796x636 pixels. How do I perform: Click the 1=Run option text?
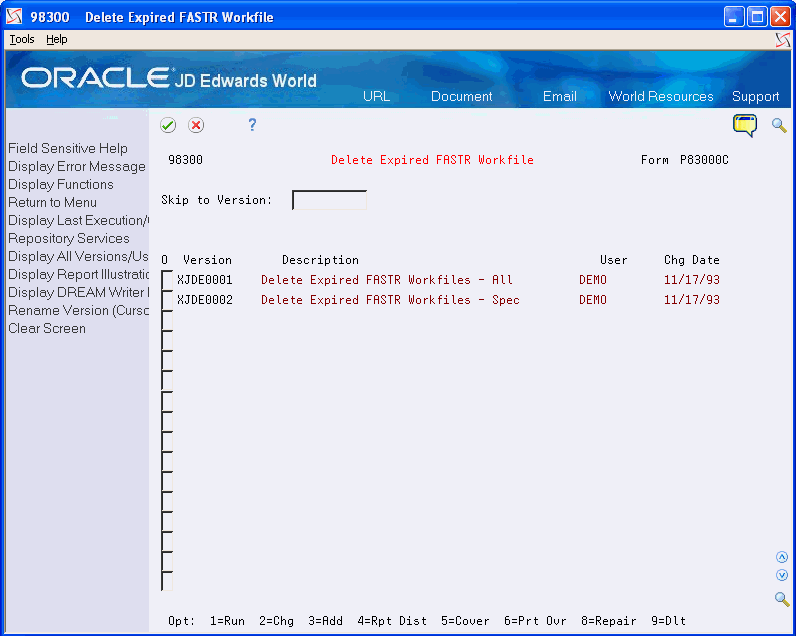point(227,621)
